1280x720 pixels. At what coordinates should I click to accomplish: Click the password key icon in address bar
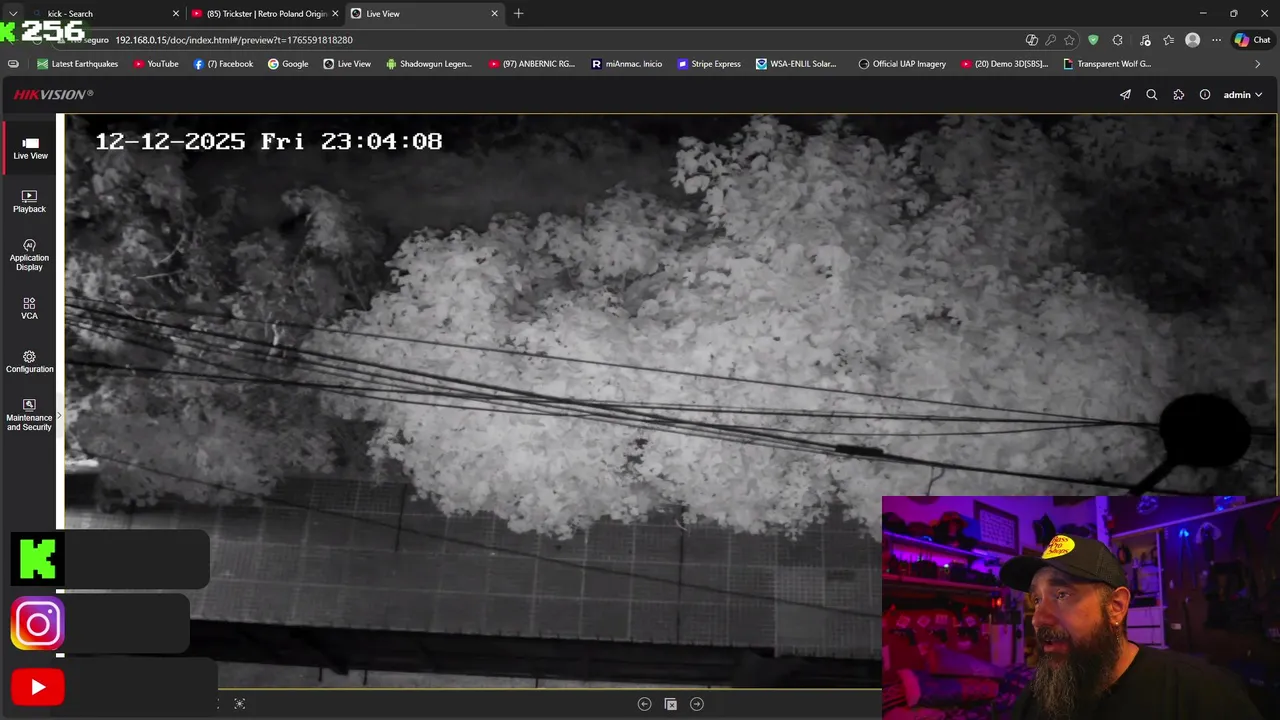(1050, 40)
